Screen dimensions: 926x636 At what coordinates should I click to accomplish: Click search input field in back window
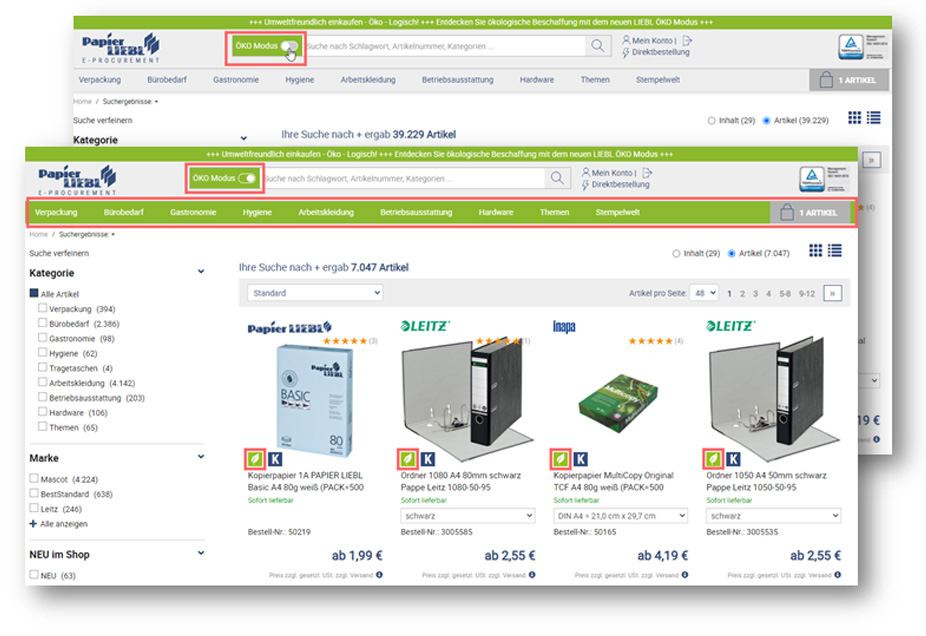[x=445, y=46]
